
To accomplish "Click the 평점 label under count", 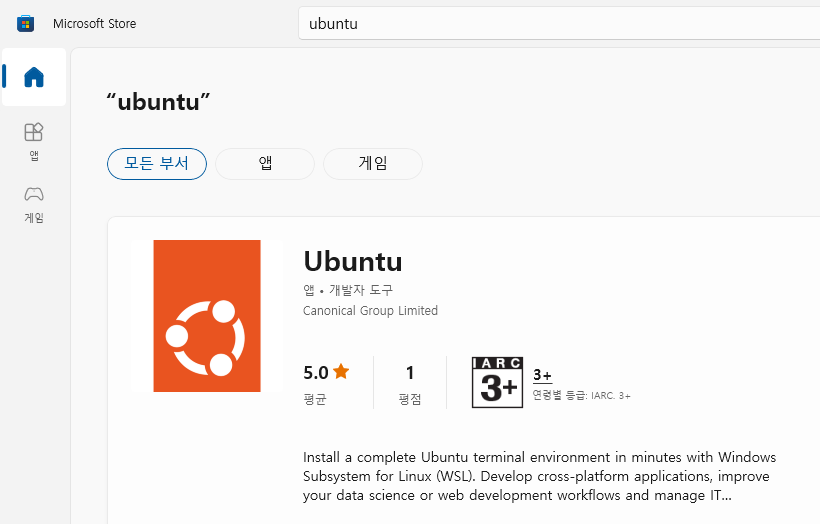I will pyautogui.click(x=410, y=400).
